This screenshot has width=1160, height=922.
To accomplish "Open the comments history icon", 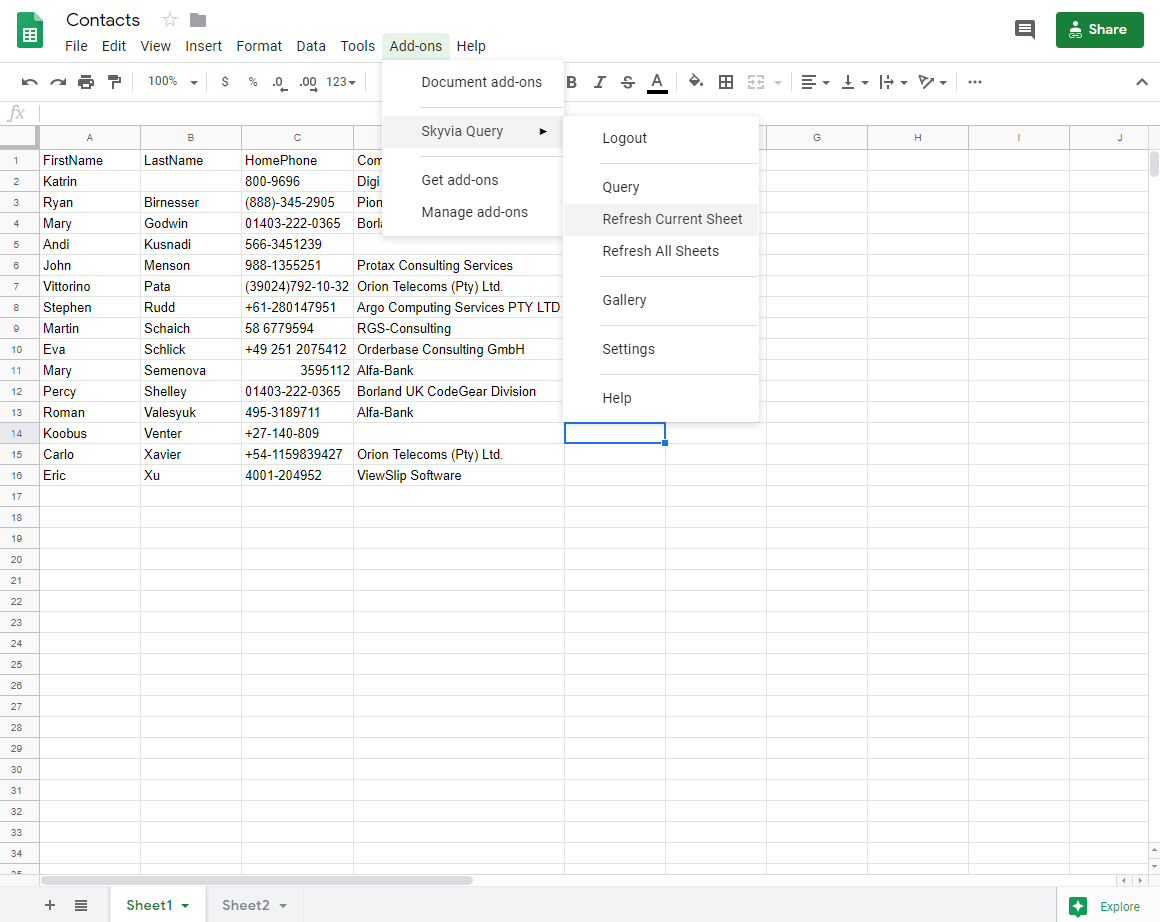I will point(1025,30).
